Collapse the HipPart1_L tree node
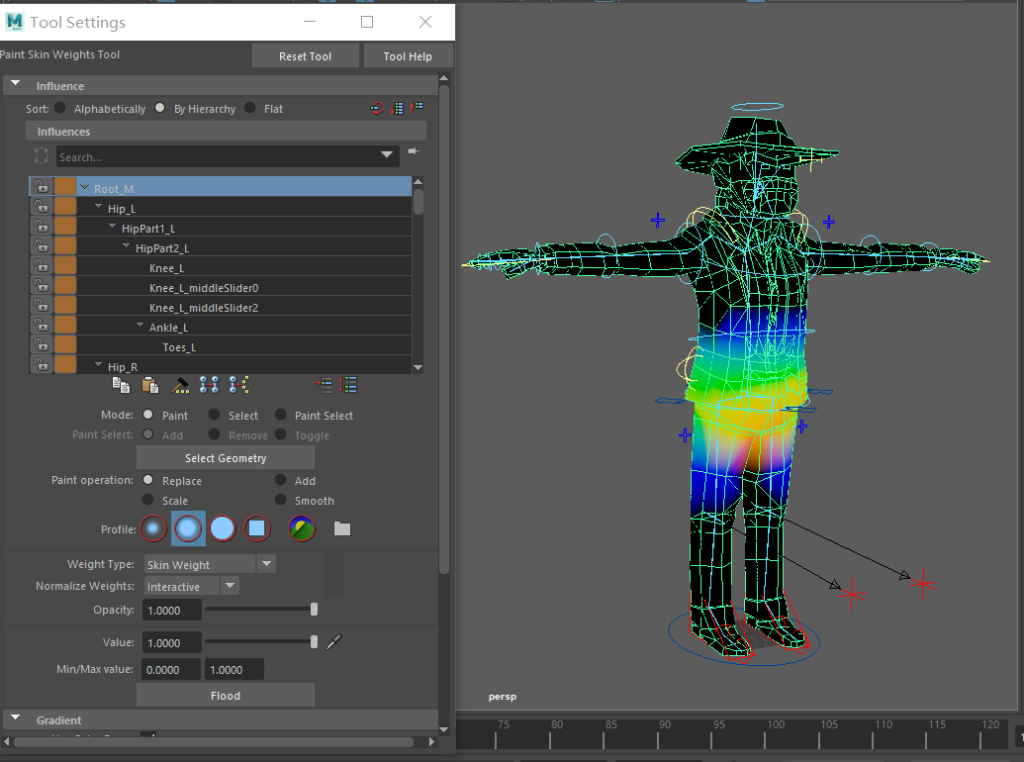 click(112, 226)
